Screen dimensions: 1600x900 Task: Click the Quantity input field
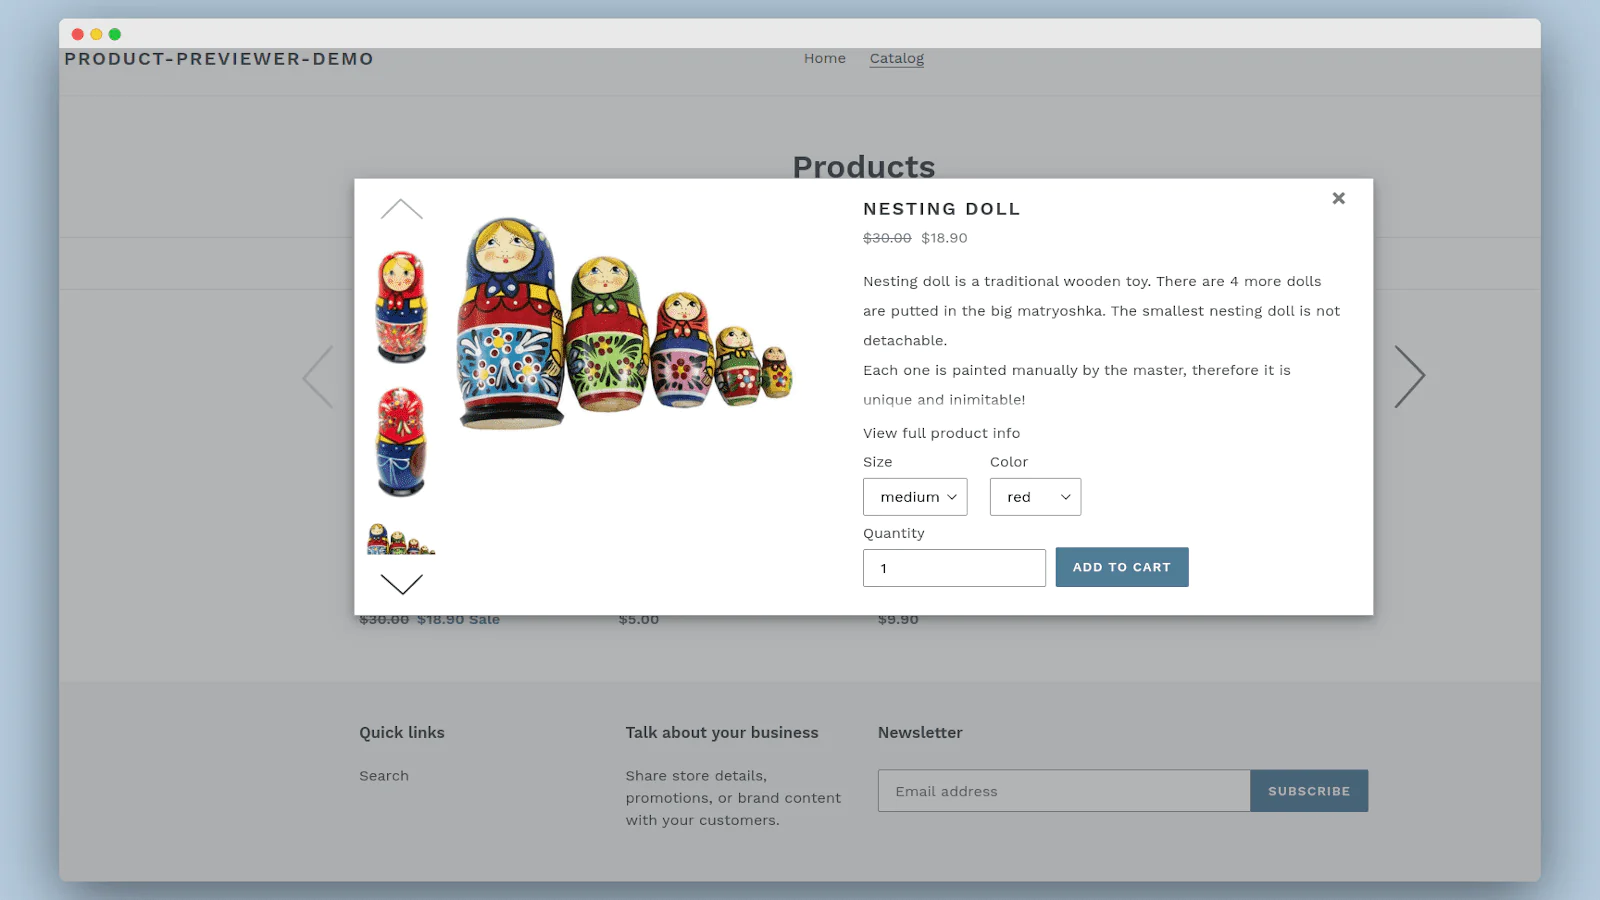954,568
